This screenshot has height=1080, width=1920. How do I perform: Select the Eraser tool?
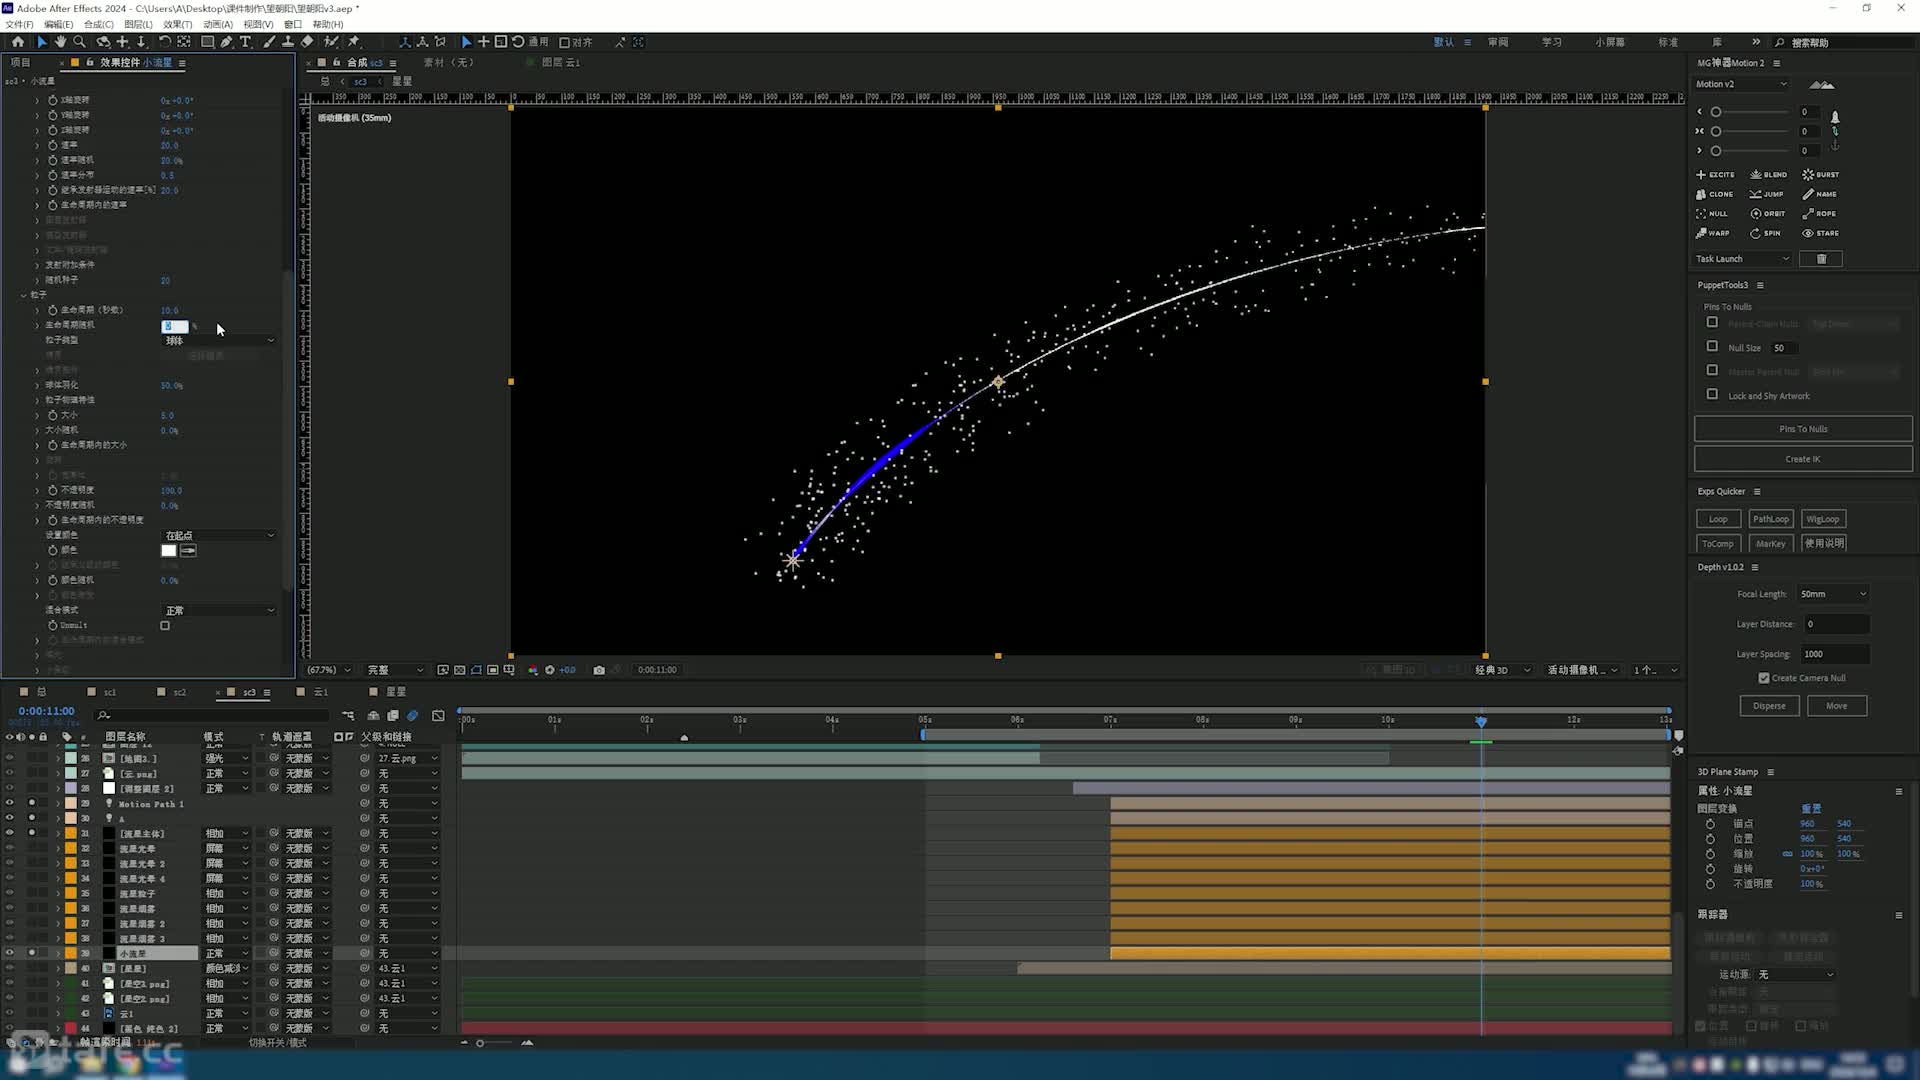(307, 42)
